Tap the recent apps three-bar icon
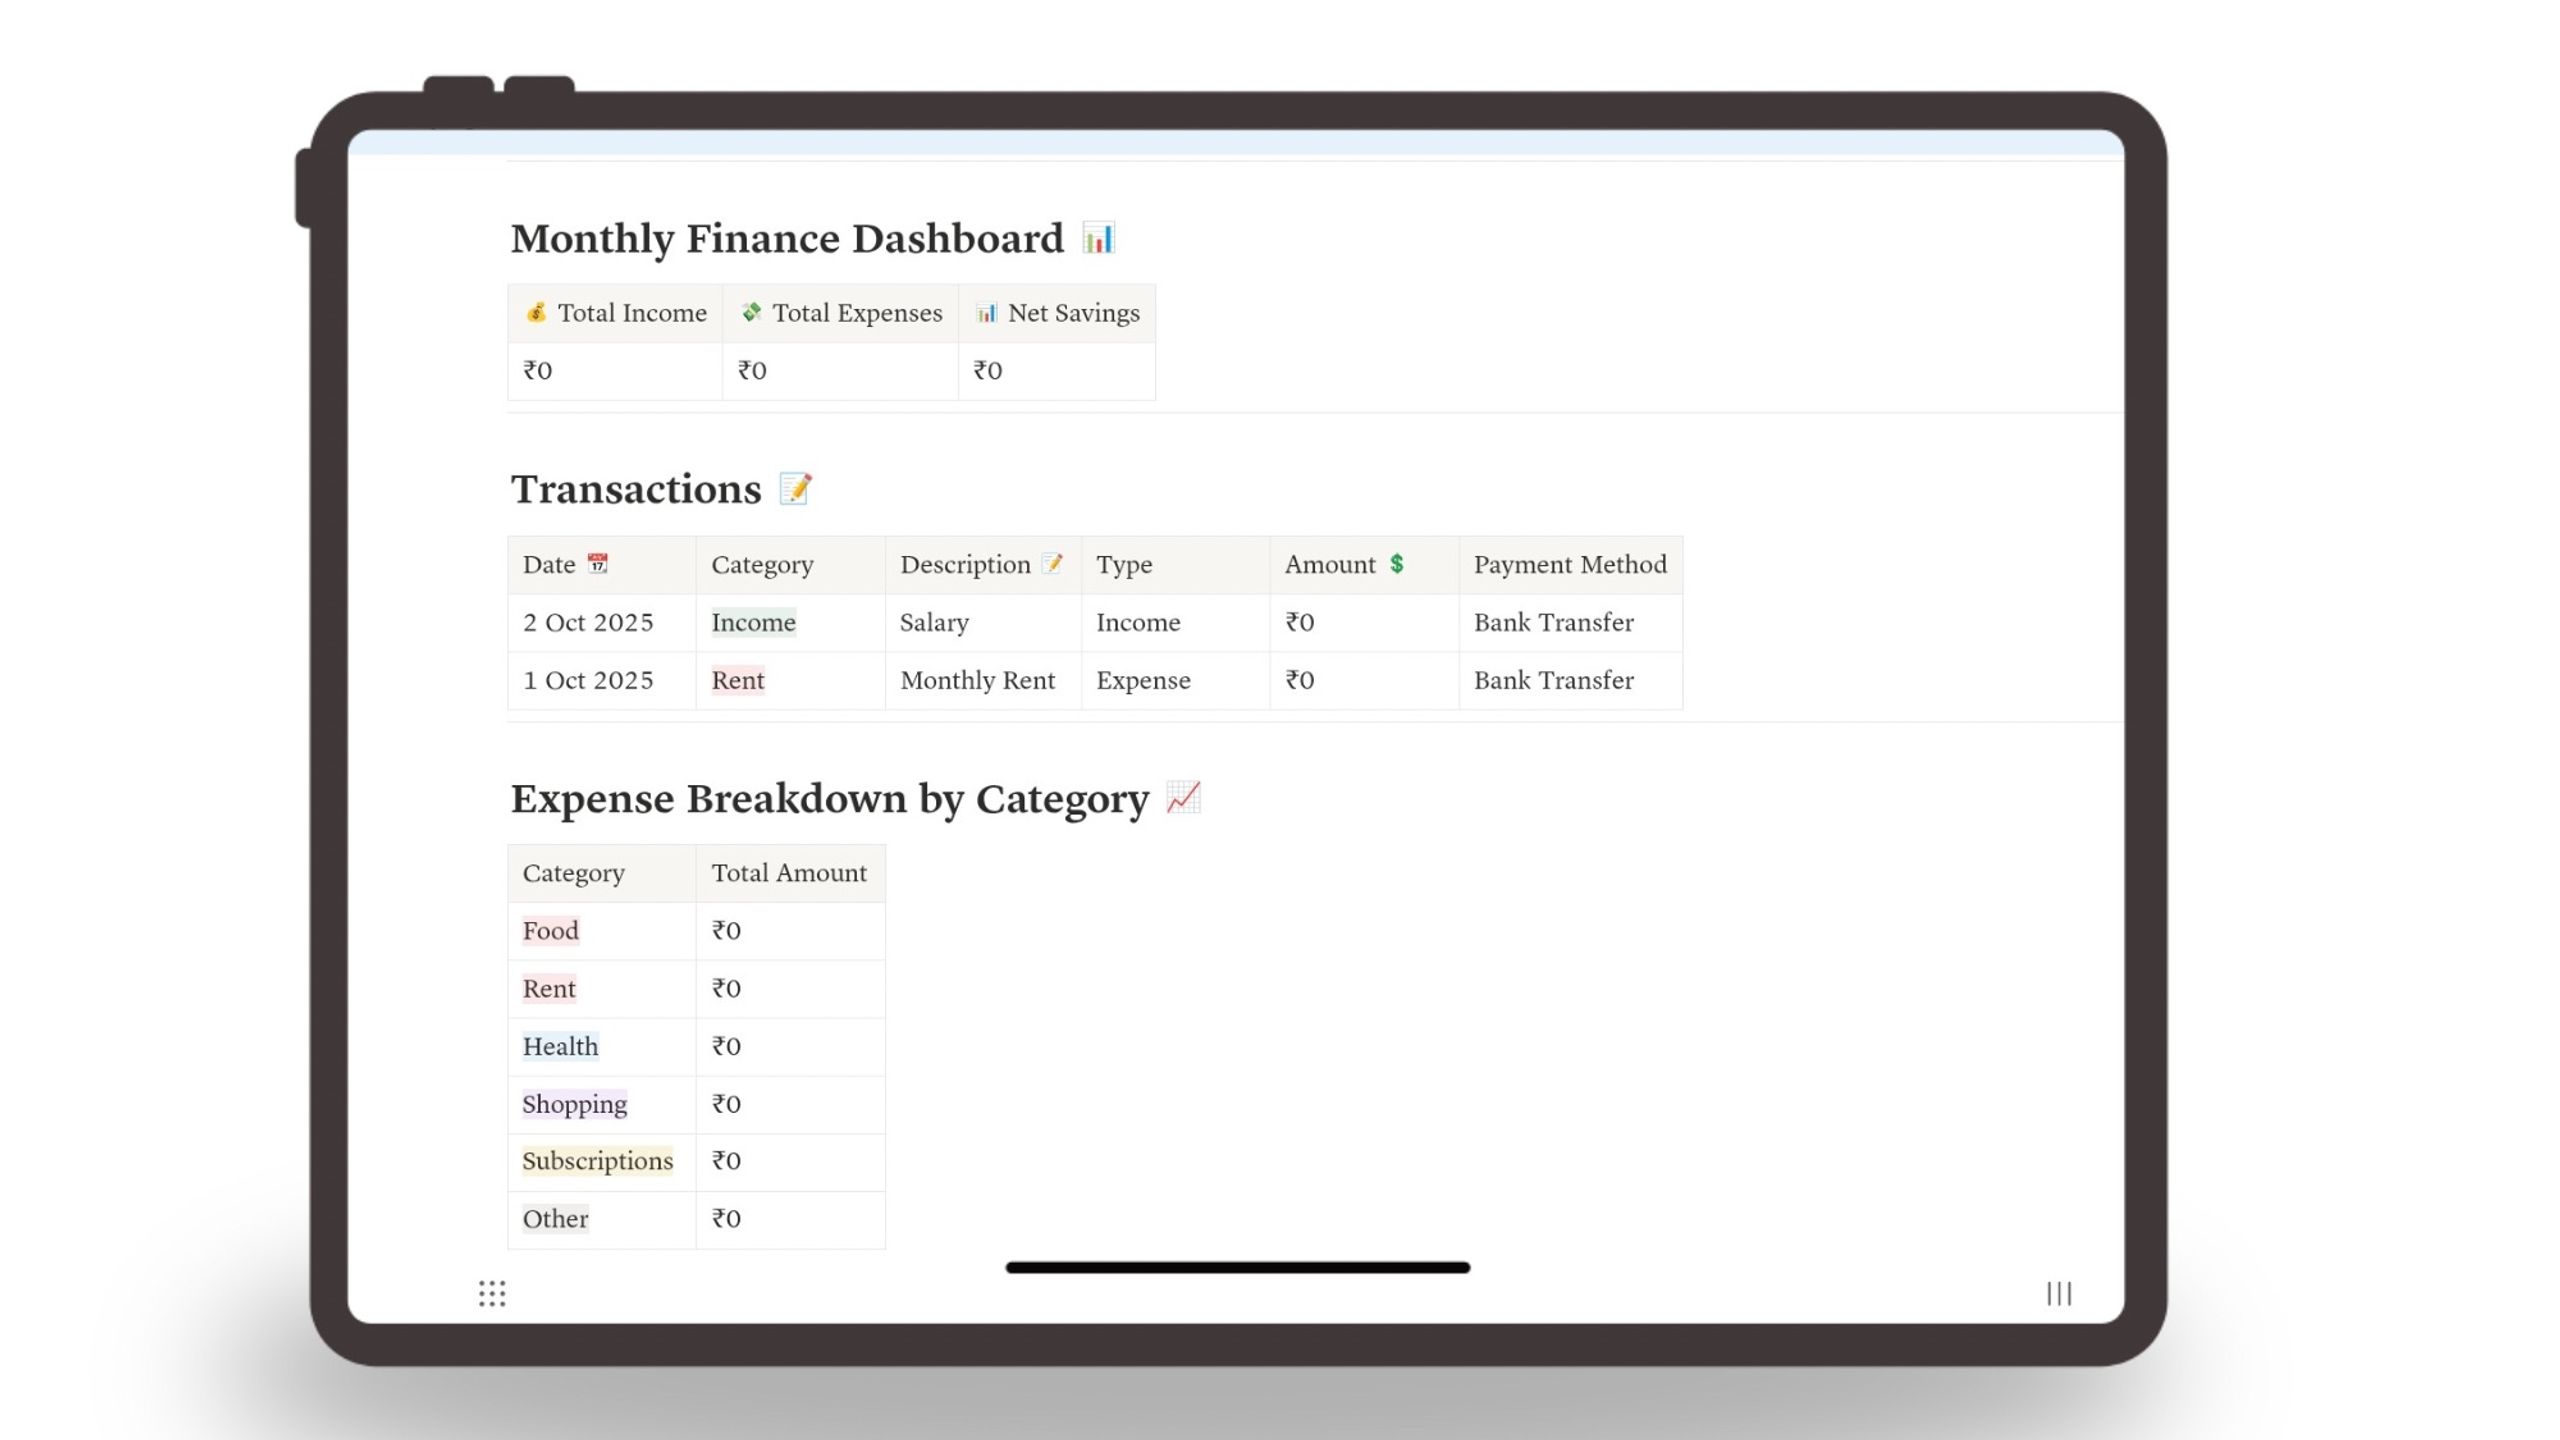The image size is (2560, 1440). pyautogui.click(x=2059, y=1293)
